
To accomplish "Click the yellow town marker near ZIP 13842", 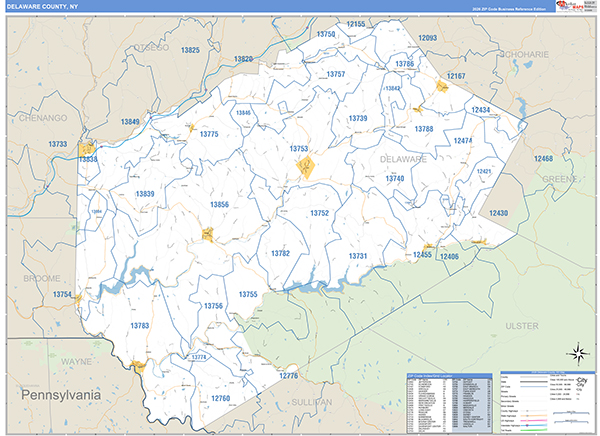I will (417, 109).
